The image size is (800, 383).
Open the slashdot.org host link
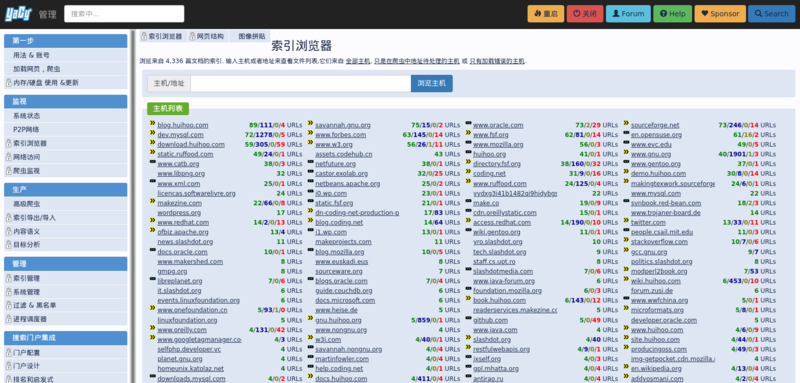(492, 340)
